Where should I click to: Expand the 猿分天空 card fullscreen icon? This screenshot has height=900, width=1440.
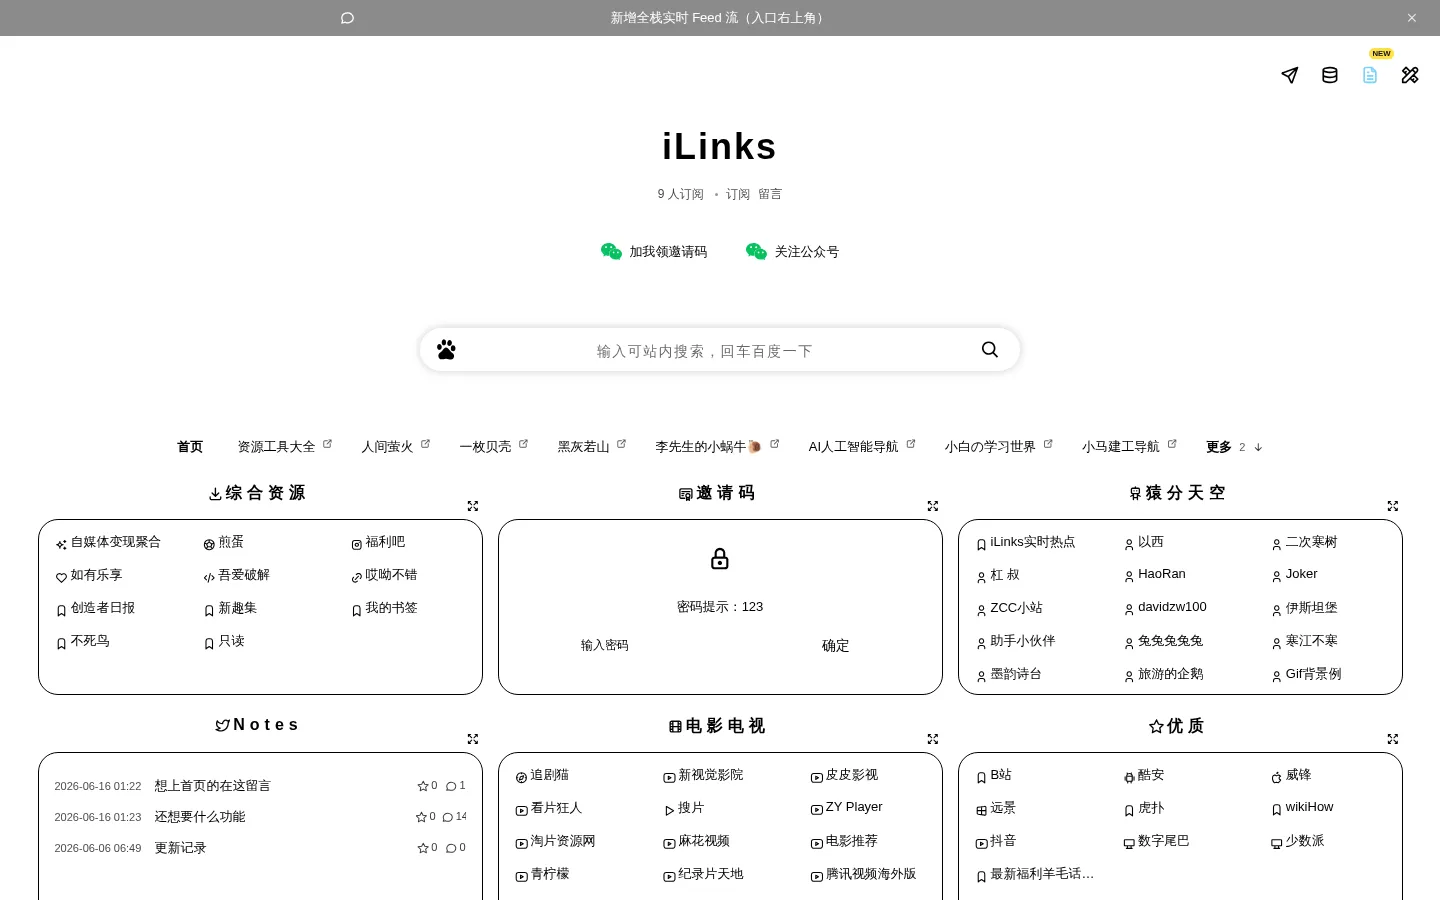pos(1393,506)
